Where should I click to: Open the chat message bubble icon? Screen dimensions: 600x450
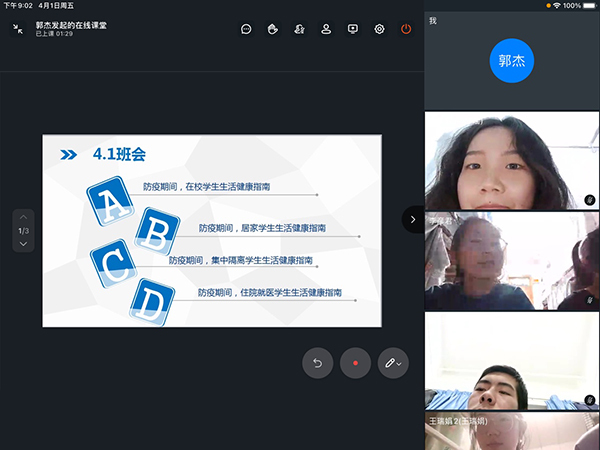tap(246, 29)
